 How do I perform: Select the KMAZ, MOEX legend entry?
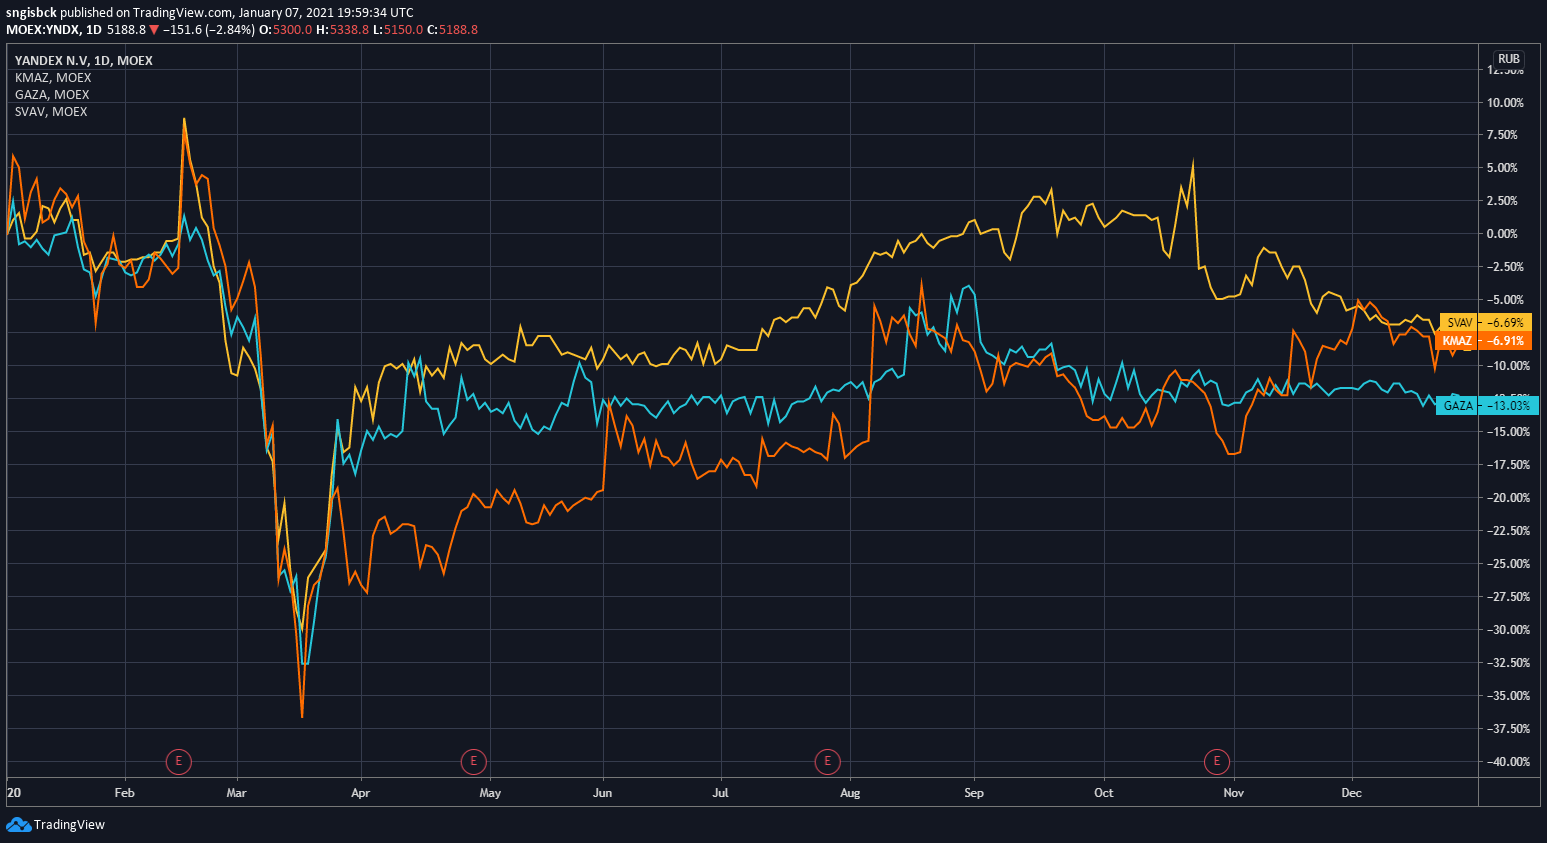53,78
